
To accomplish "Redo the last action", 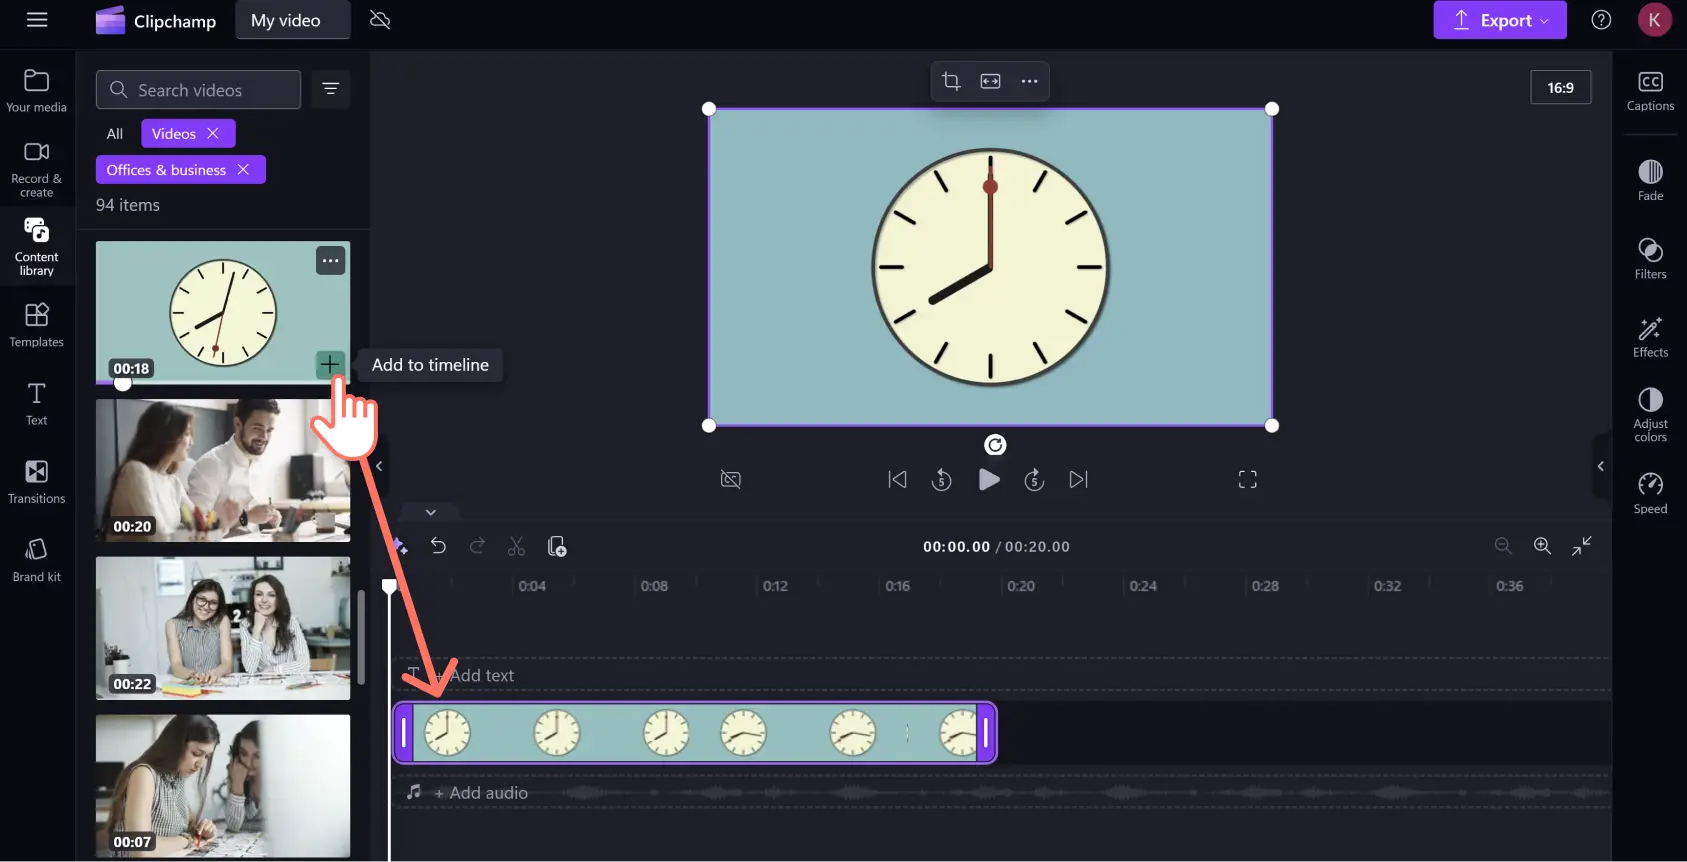I will (x=477, y=546).
